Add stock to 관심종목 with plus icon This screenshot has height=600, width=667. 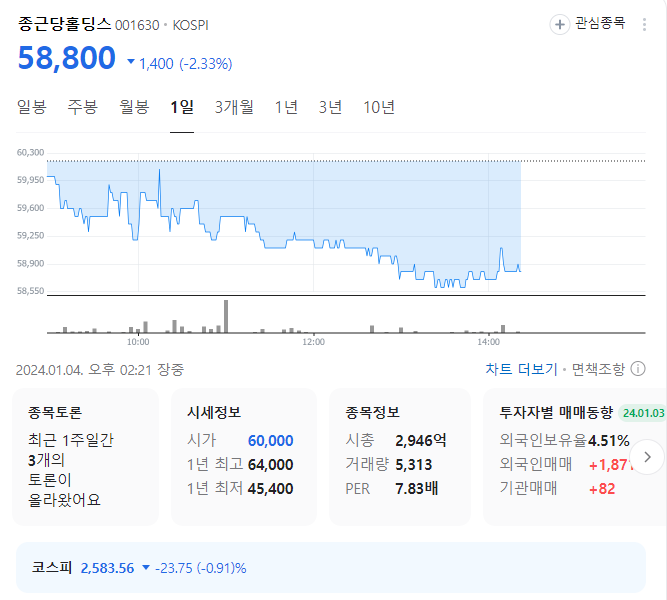tap(559, 25)
